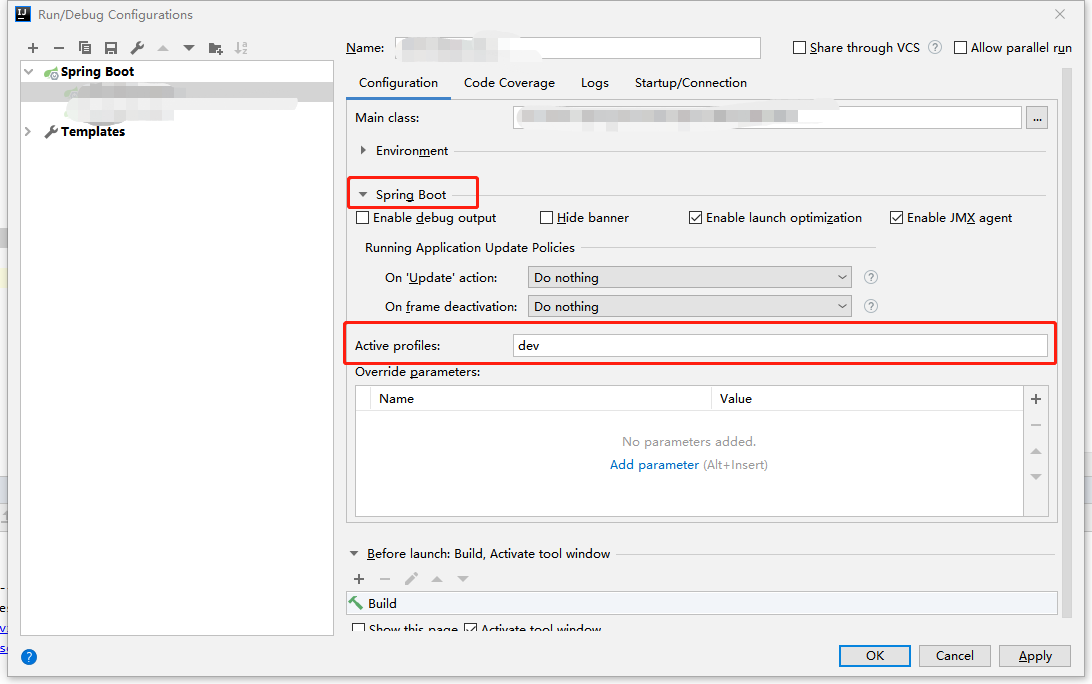Sort configurations alphabetically
The height and width of the screenshot is (684, 1092).
coord(241,48)
